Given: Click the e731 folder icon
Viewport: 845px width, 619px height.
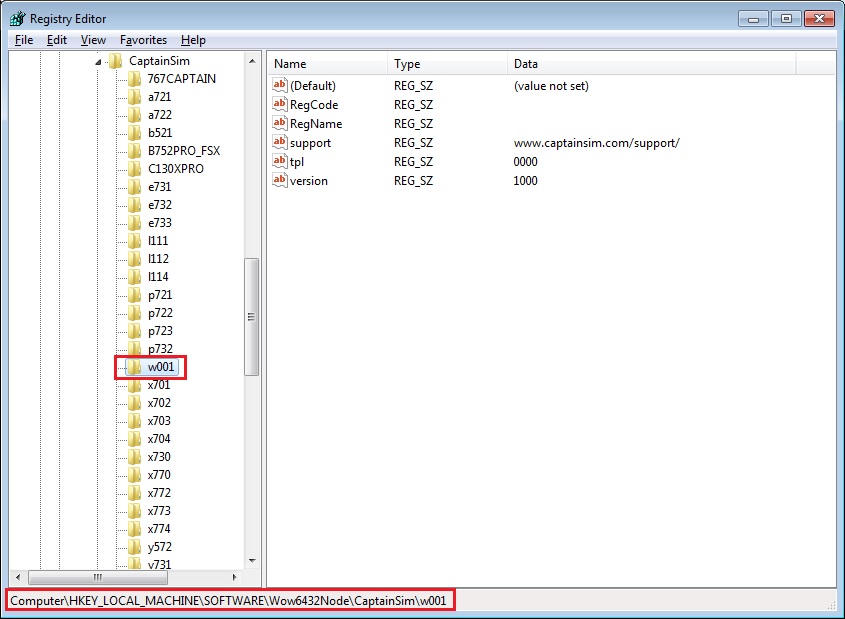Looking at the screenshot, I should [x=134, y=187].
